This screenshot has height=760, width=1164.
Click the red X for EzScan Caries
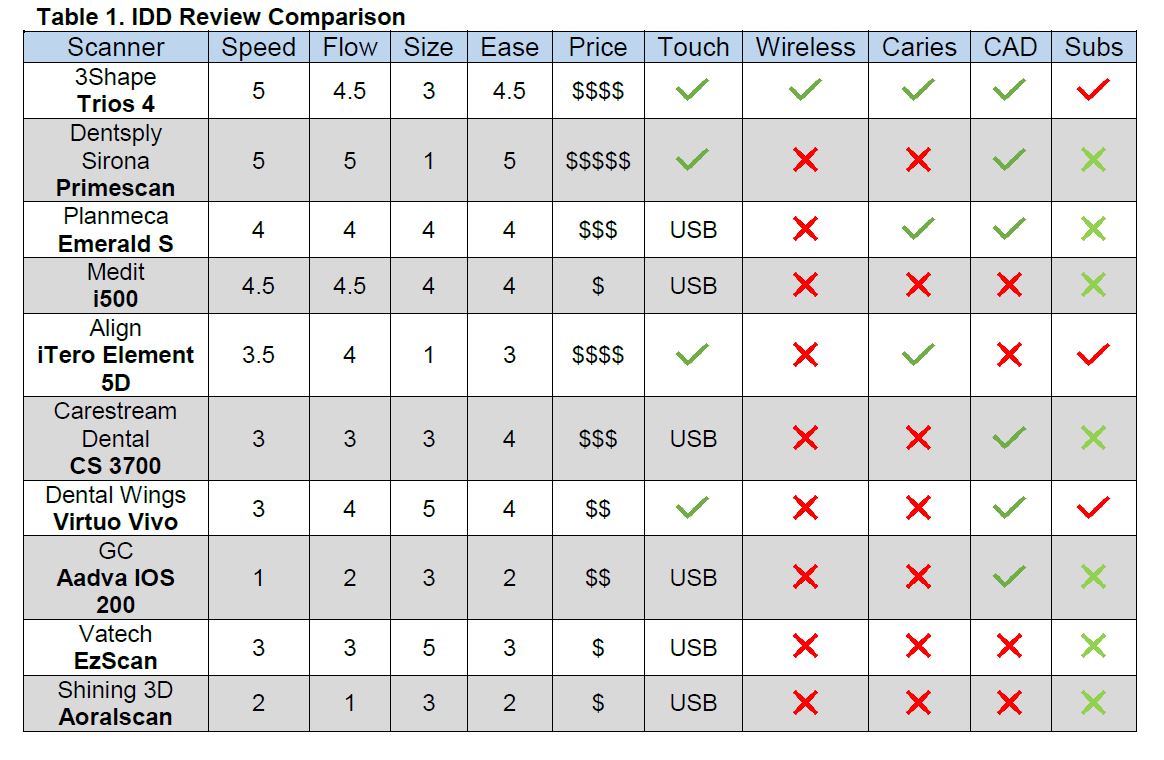click(918, 647)
